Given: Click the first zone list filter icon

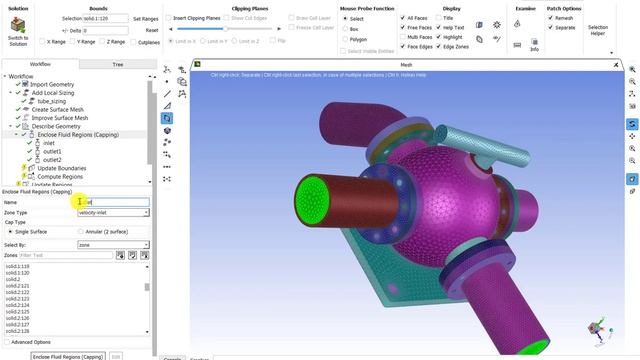Looking at the screenshot, I should pyautogui.click(x=120, y=255).
